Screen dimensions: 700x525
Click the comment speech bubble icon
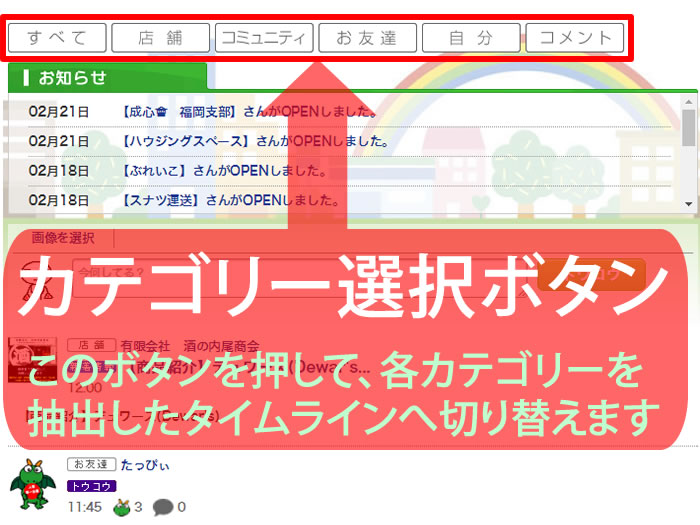pyautogui.click(x=162, y=507)
